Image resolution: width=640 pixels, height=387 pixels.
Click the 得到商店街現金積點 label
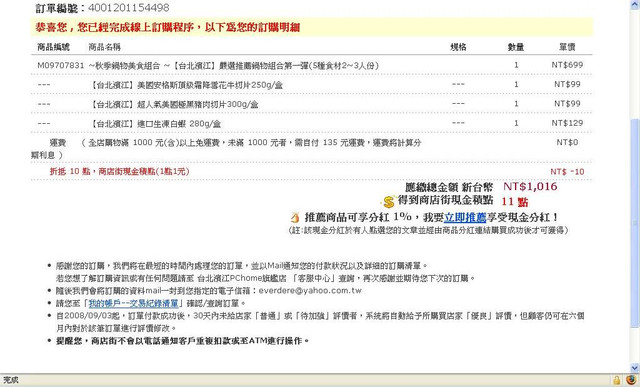pyautogui.click(x=445, y=200)
